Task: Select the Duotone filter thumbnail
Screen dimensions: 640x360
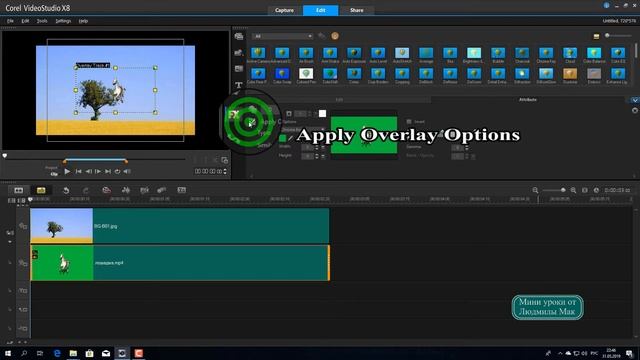Action: point(570,73)
